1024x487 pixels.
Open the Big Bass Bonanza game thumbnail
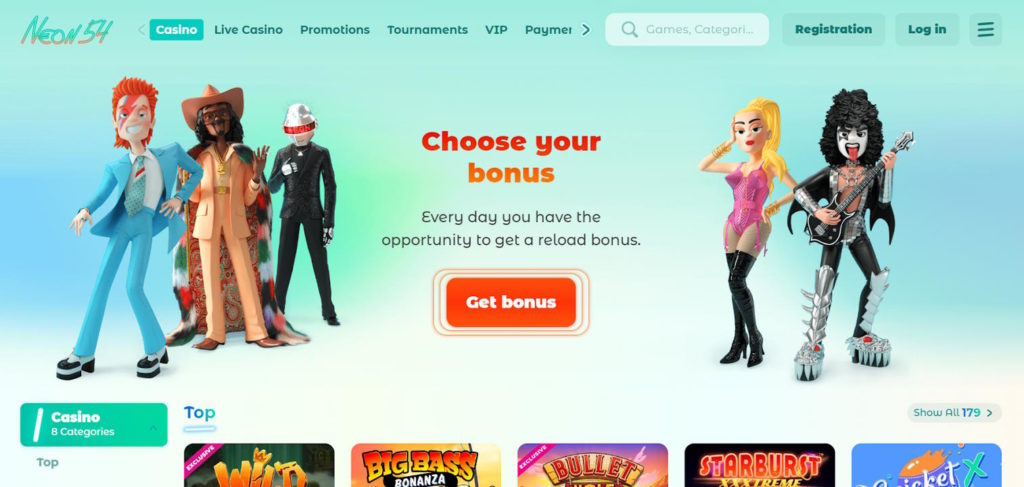coord(426,465)
